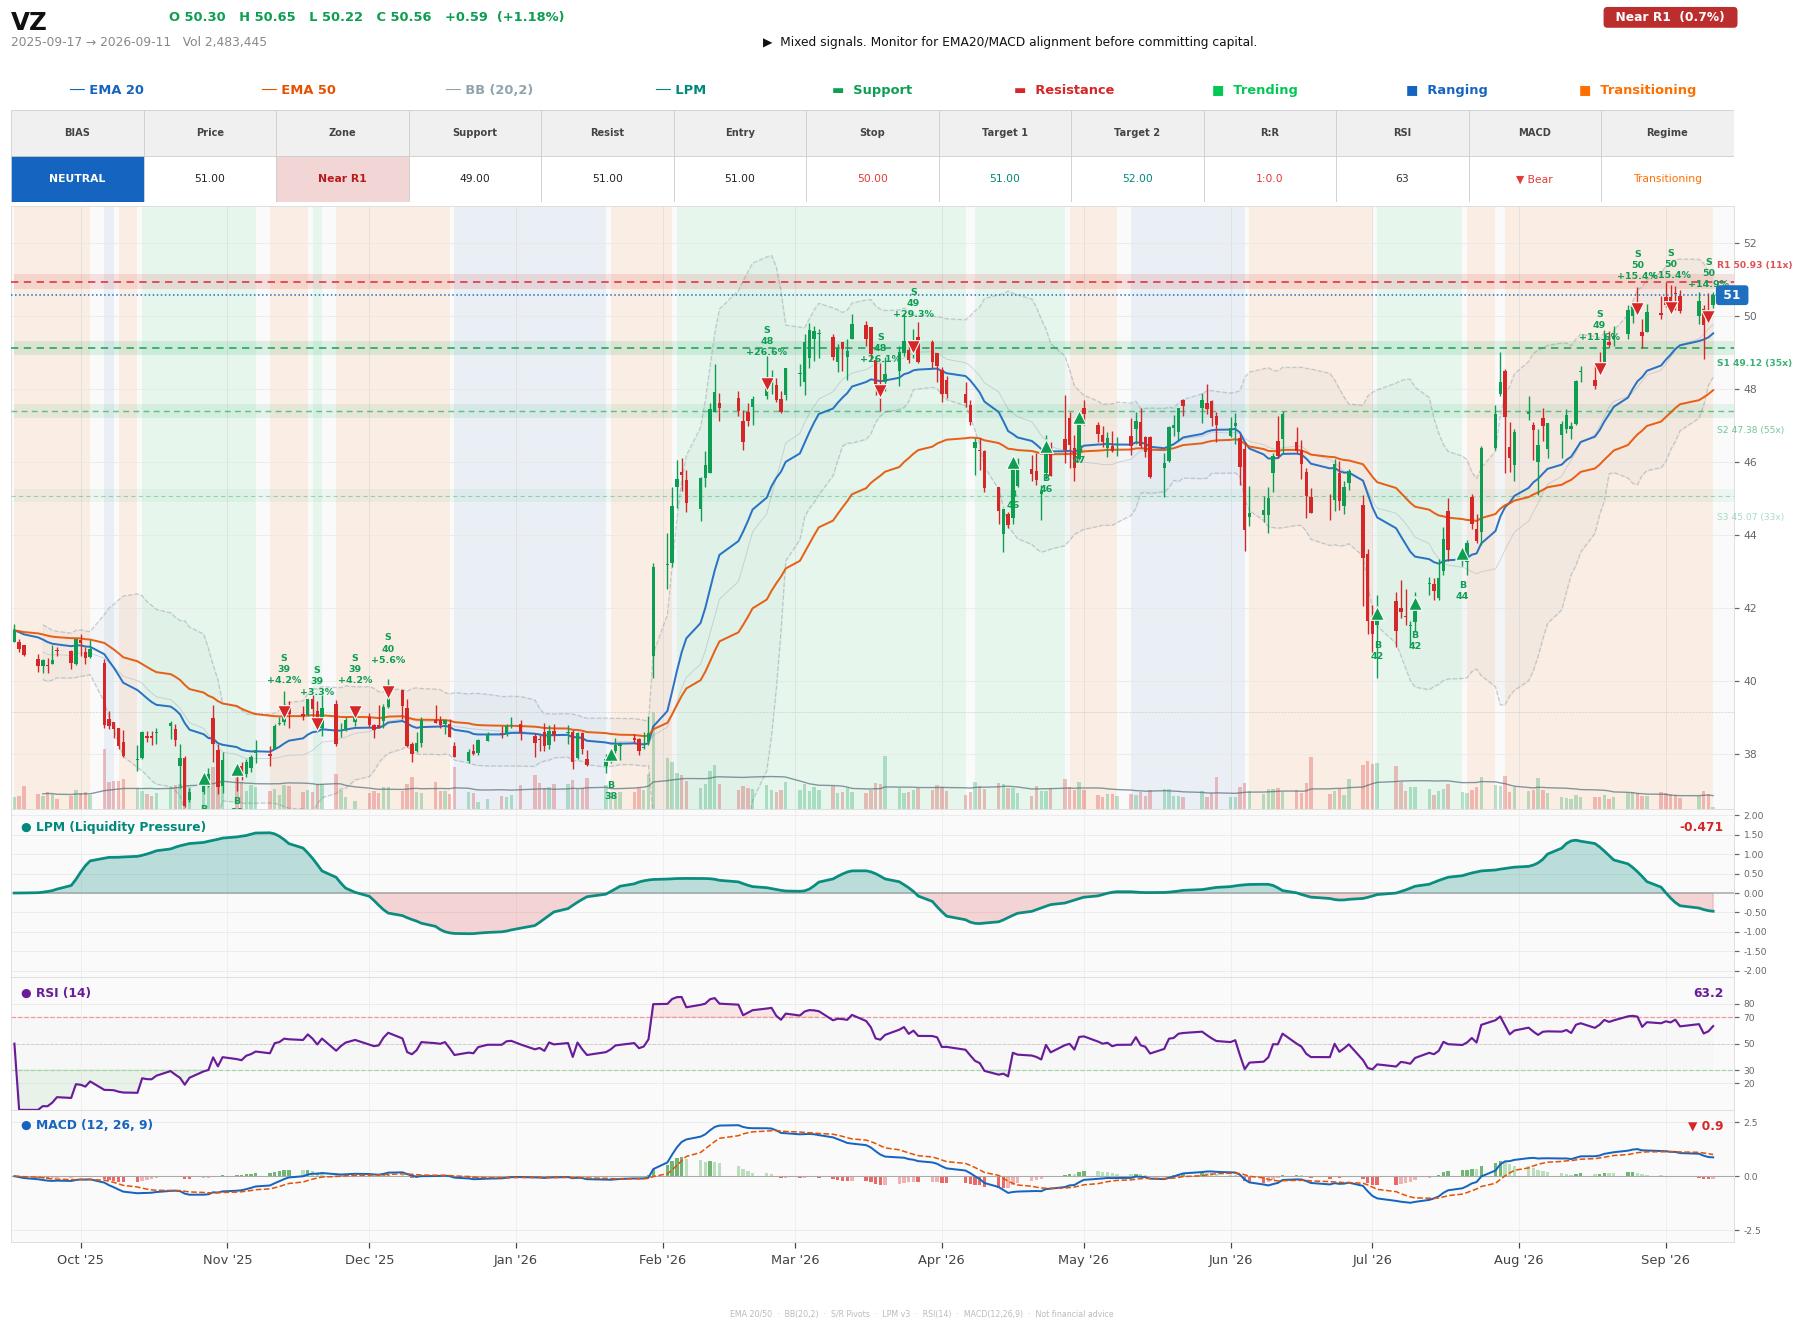Click the Mixed signals advisory text
Image resolution: width=1803 pixels, height=1330 pixels.
1010,42
